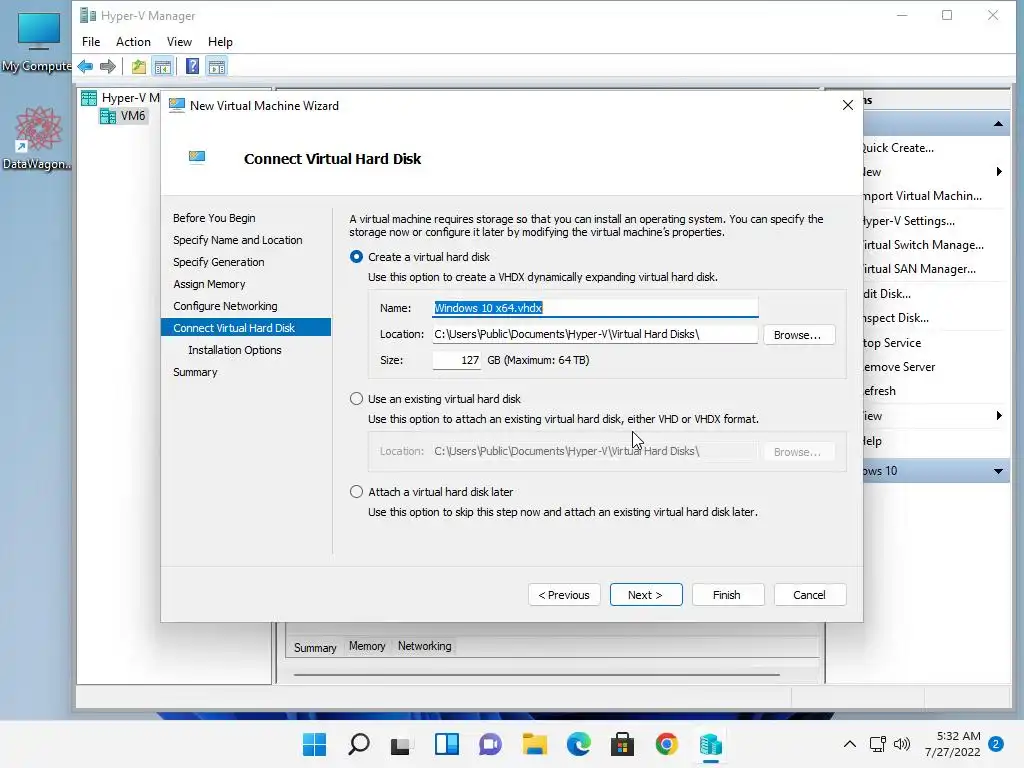The image size is (1024, 768).
Task: Launch Google Chrome from taskbar
Action: (667, 744)
